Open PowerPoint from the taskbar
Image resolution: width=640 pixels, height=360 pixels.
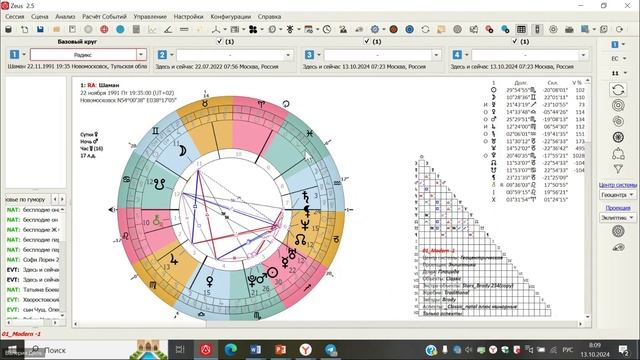(x=280, y=350)
